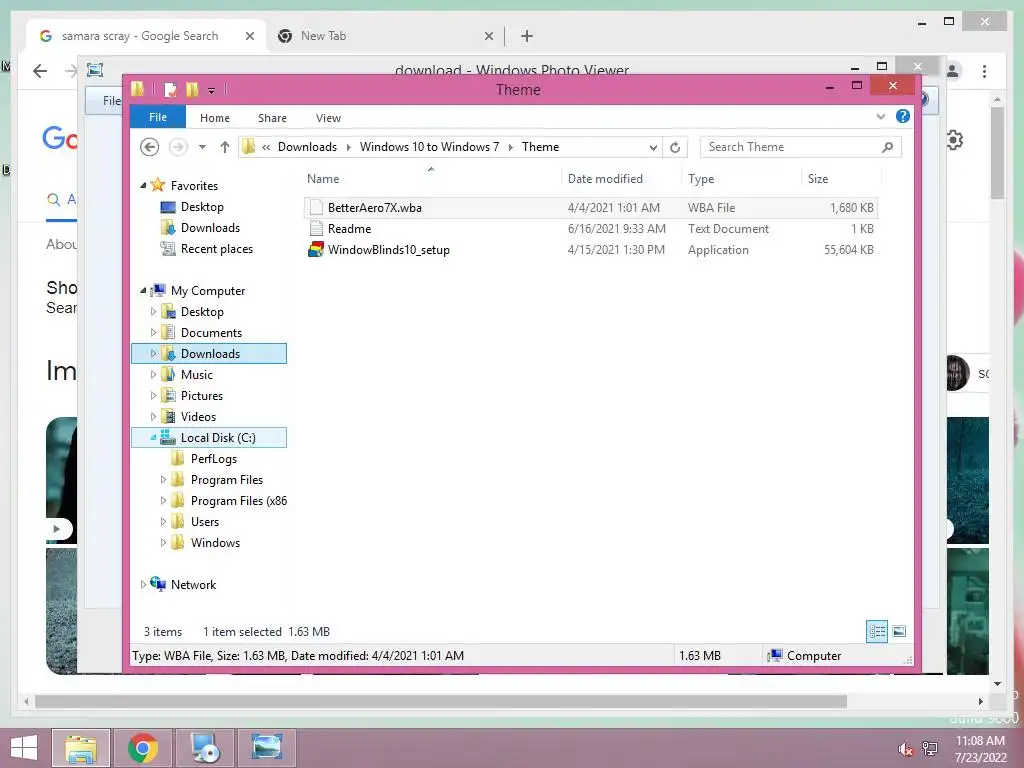This screenshot has width=1024, height=768.
Task: Open Chrome three-dot menu
Action: coord(984,71)
